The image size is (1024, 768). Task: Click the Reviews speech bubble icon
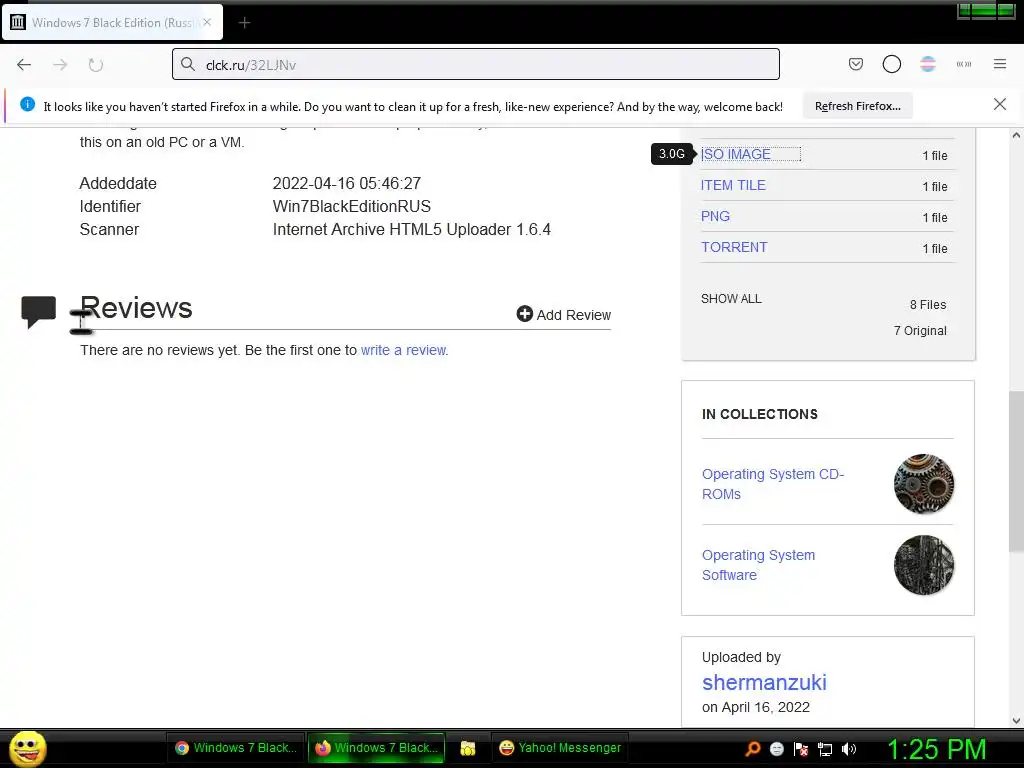coord(39,312)
